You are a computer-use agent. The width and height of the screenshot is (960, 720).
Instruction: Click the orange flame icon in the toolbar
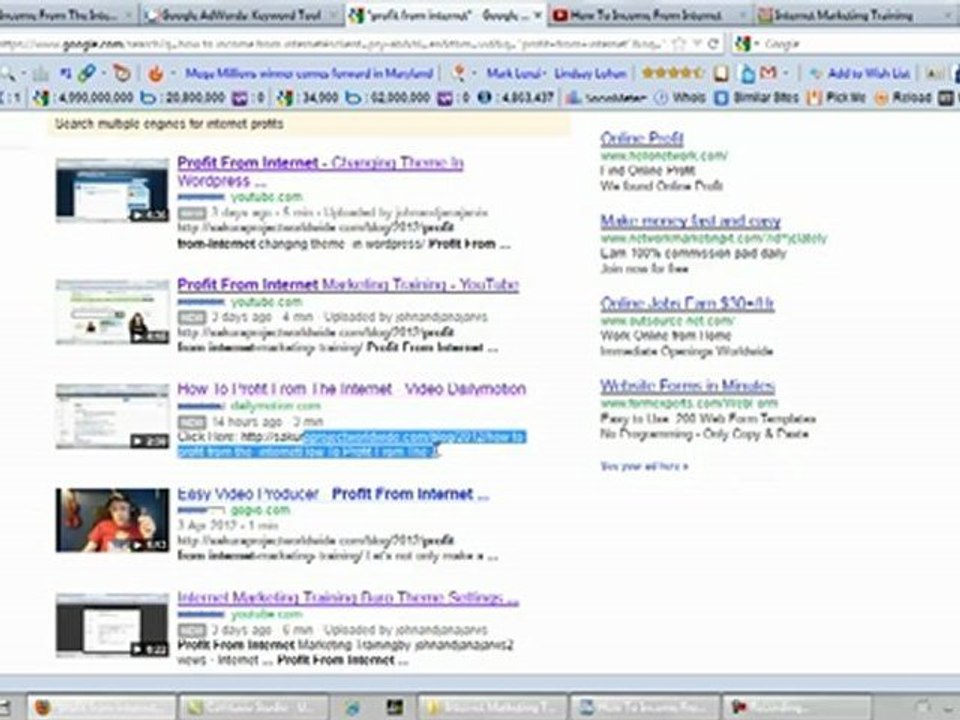pos(156,73)
